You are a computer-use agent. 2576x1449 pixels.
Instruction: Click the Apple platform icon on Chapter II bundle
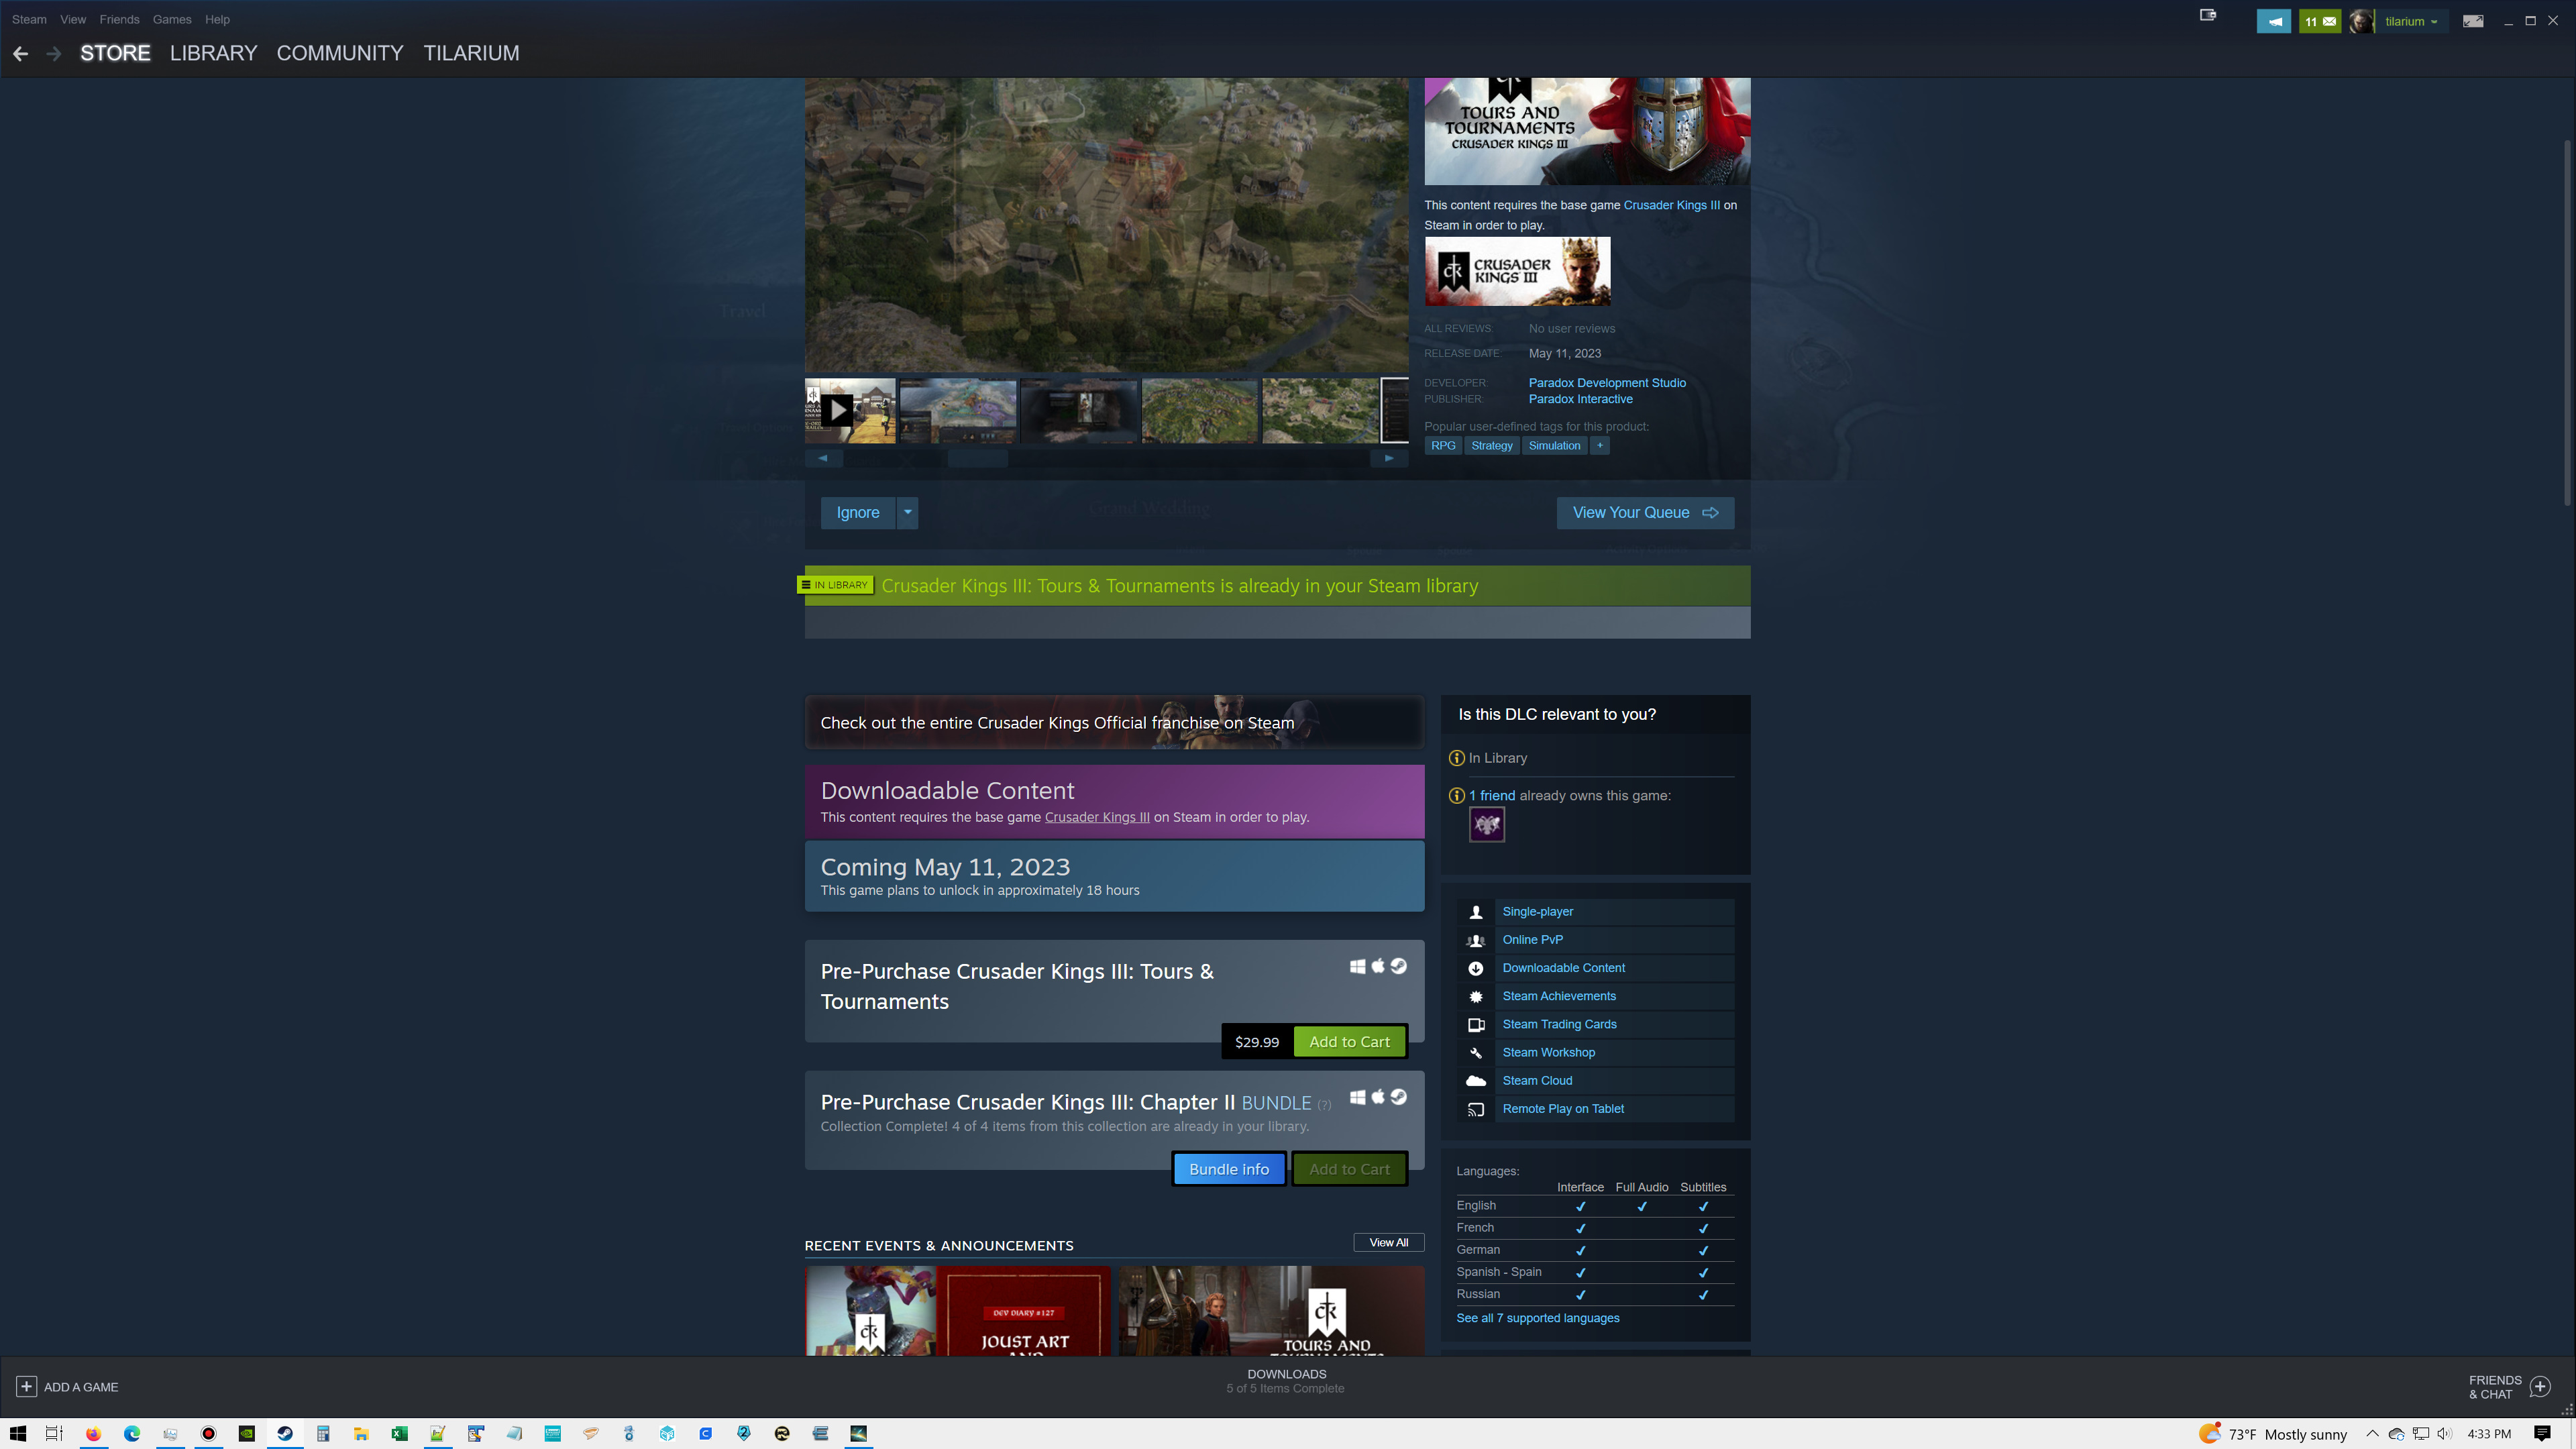click(x=1378, y=1097)
